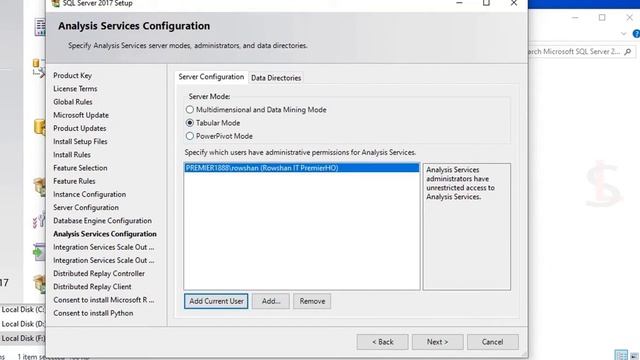Click the License Terms step
Viewport: 640px width, 360px height.
coord(75,89)
